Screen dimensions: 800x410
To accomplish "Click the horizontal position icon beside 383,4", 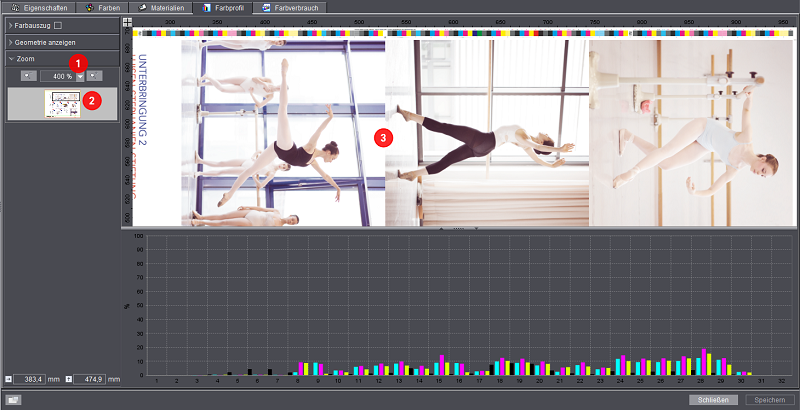I will tap(9, 379).
